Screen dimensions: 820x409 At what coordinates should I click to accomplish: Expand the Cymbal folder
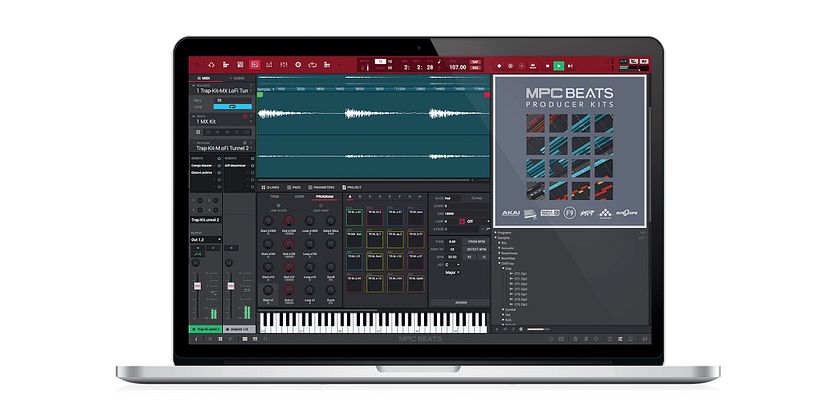click(x=503, y=309)
